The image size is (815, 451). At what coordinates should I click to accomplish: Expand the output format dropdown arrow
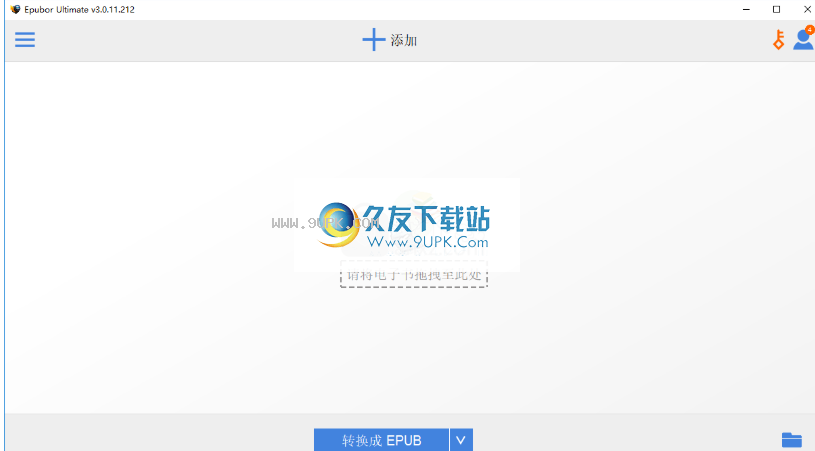pyautogui.click(x=461, y=440)
